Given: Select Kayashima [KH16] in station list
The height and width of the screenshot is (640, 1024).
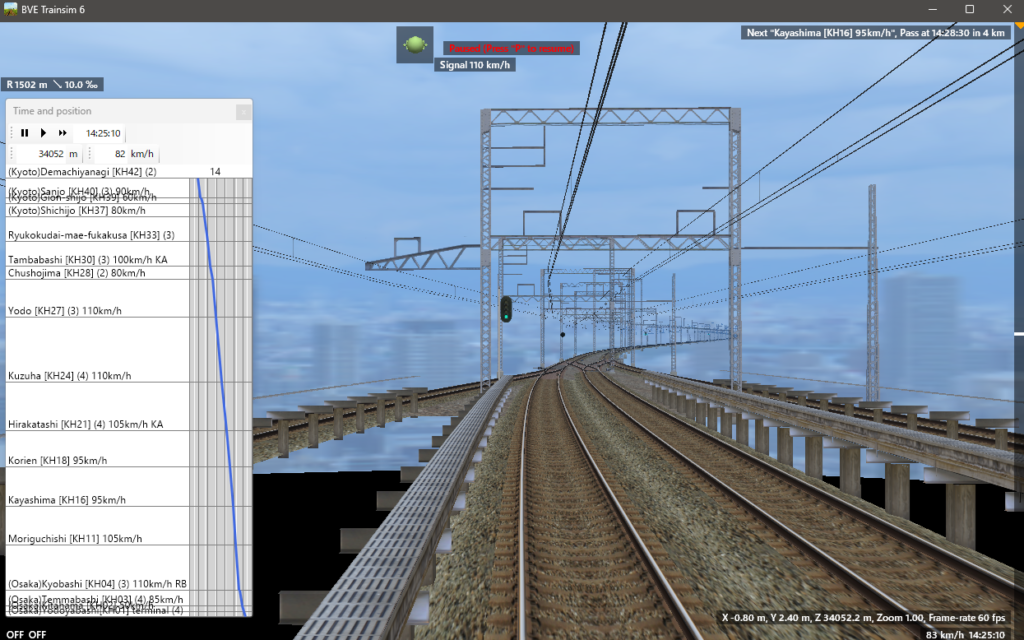Looking at the screenshot, I should click(x=68, y=500).
